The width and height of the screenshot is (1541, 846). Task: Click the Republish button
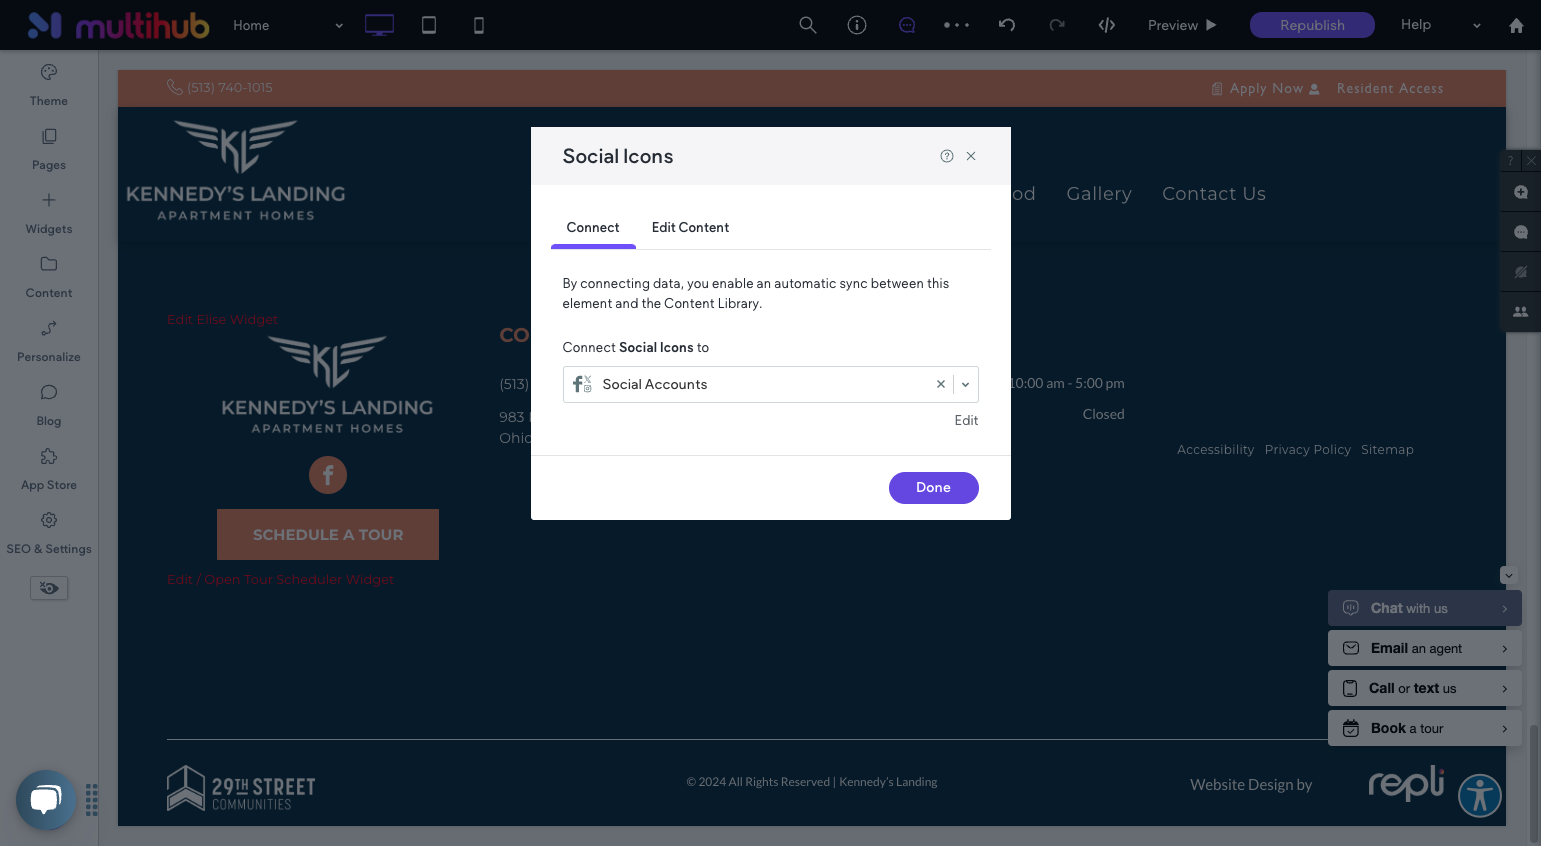(x=1312, y=25)
